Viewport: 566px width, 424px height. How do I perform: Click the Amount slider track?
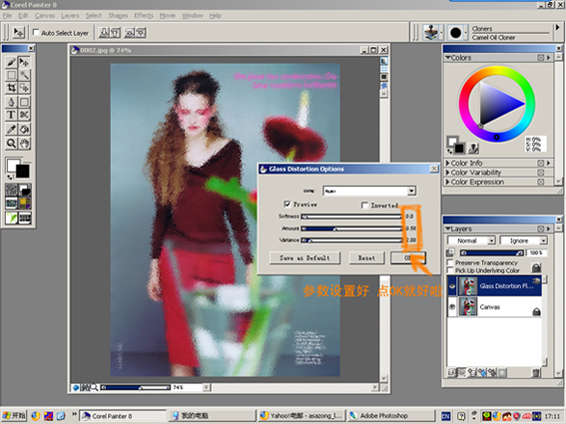(352, 228)
